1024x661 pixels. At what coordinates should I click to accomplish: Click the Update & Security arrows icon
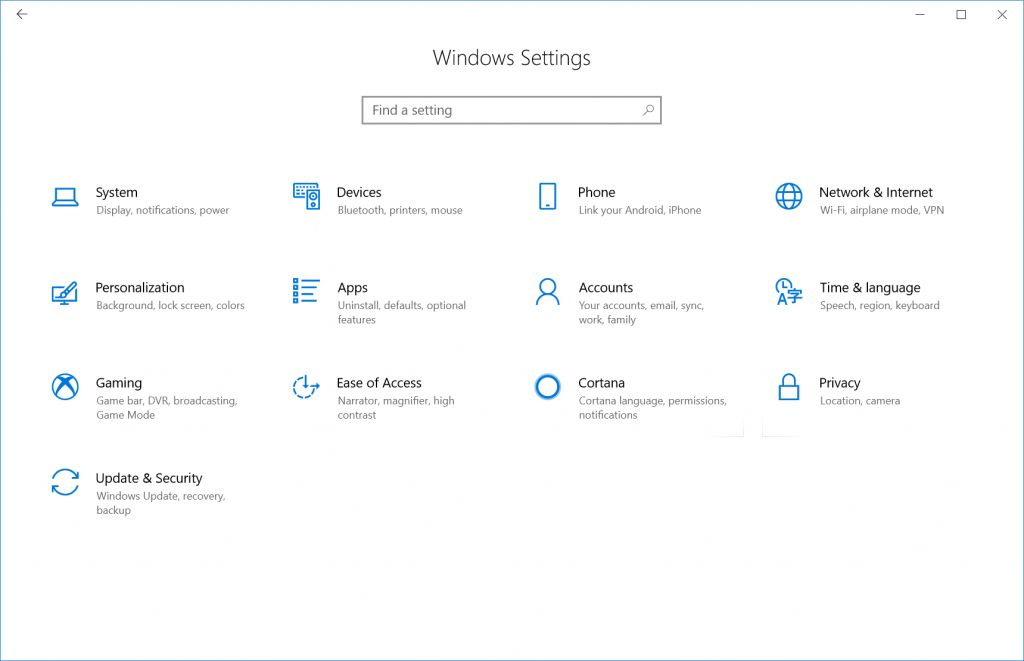click(x=65, y=482)
